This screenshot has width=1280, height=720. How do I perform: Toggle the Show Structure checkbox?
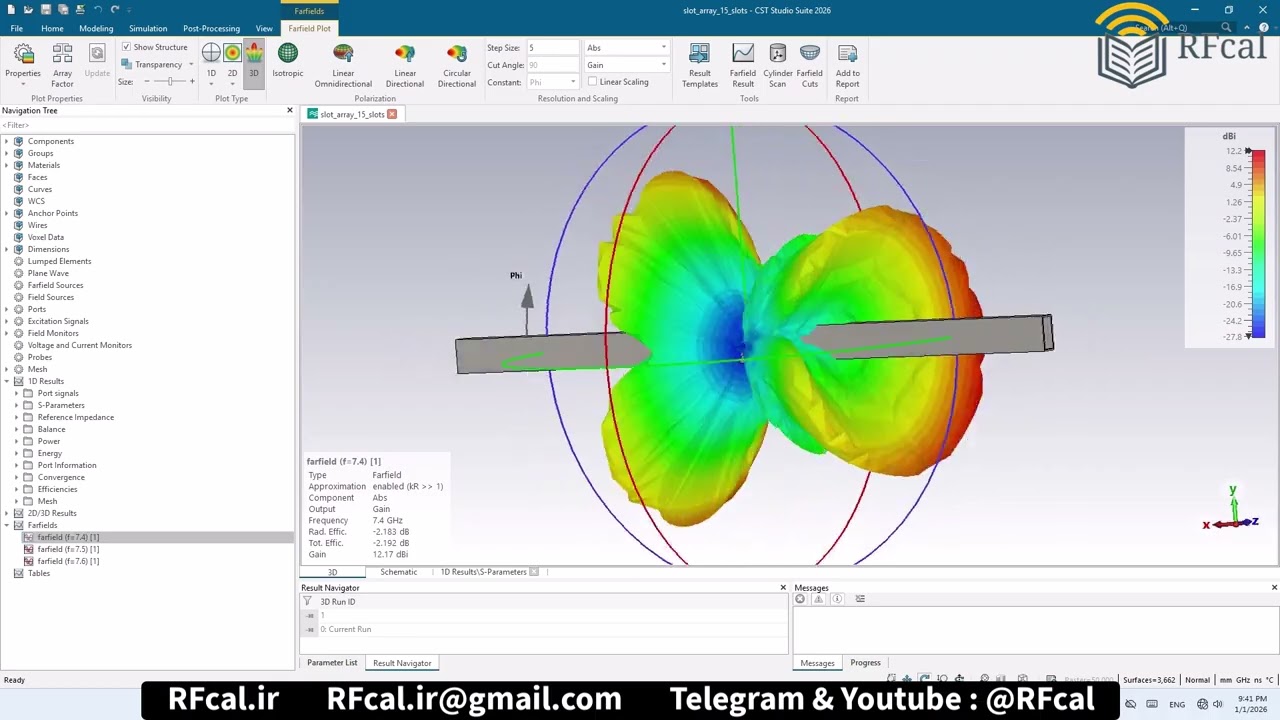tap(126, 47)
